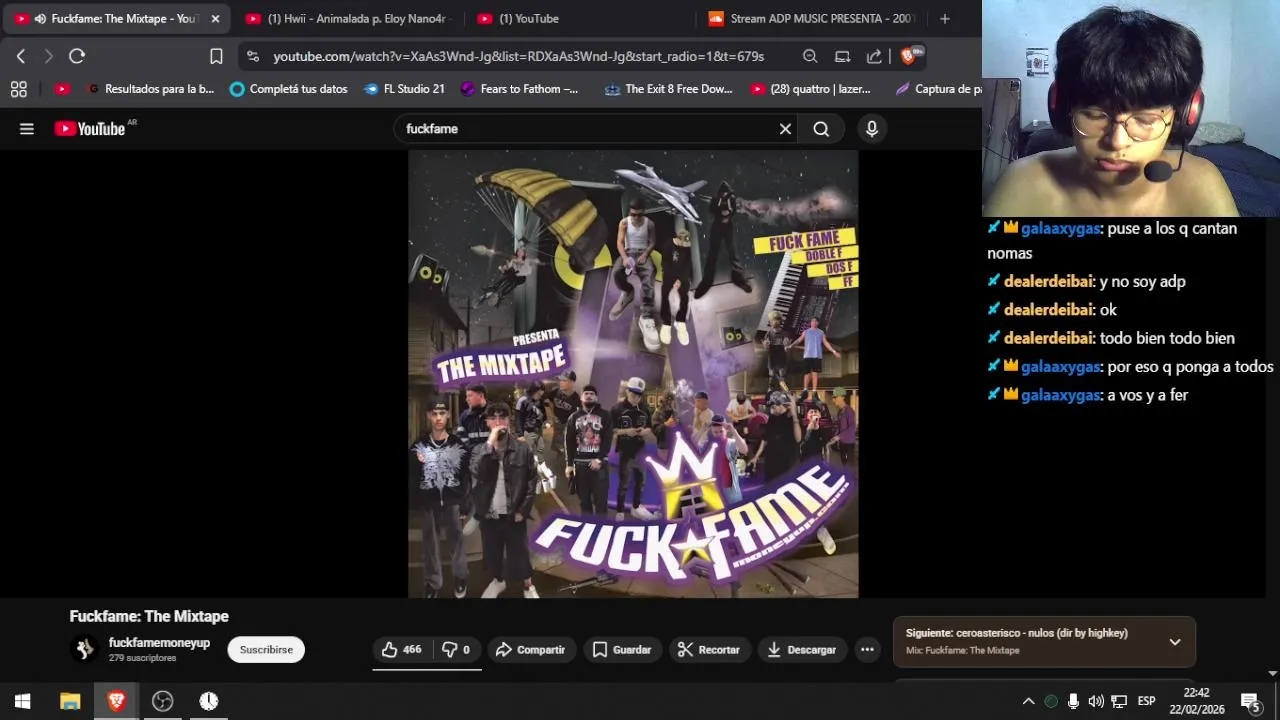Open the Windows notification center icon
1280x720 pixels.
[x=1250, y=701]
